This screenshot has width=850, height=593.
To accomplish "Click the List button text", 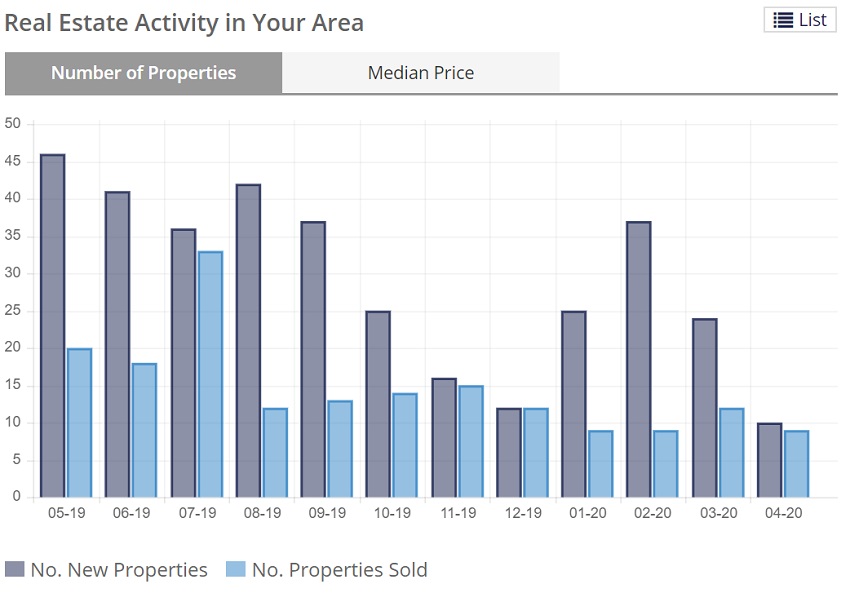I will [813, 20].
